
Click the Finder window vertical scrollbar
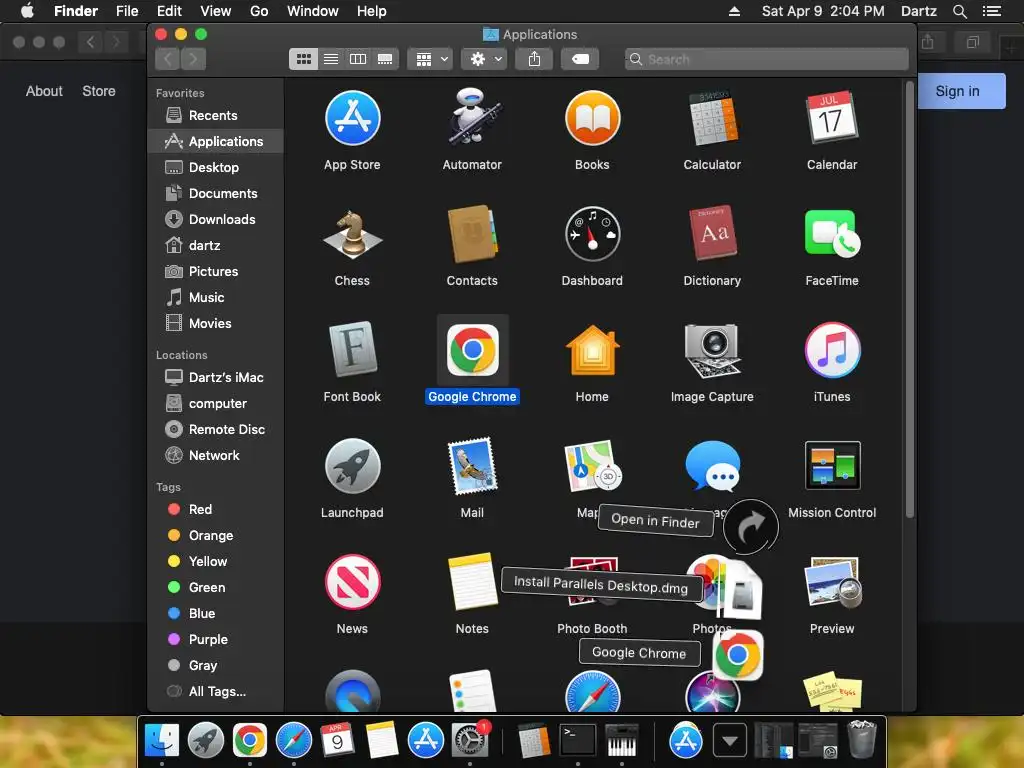coord(909,300)
